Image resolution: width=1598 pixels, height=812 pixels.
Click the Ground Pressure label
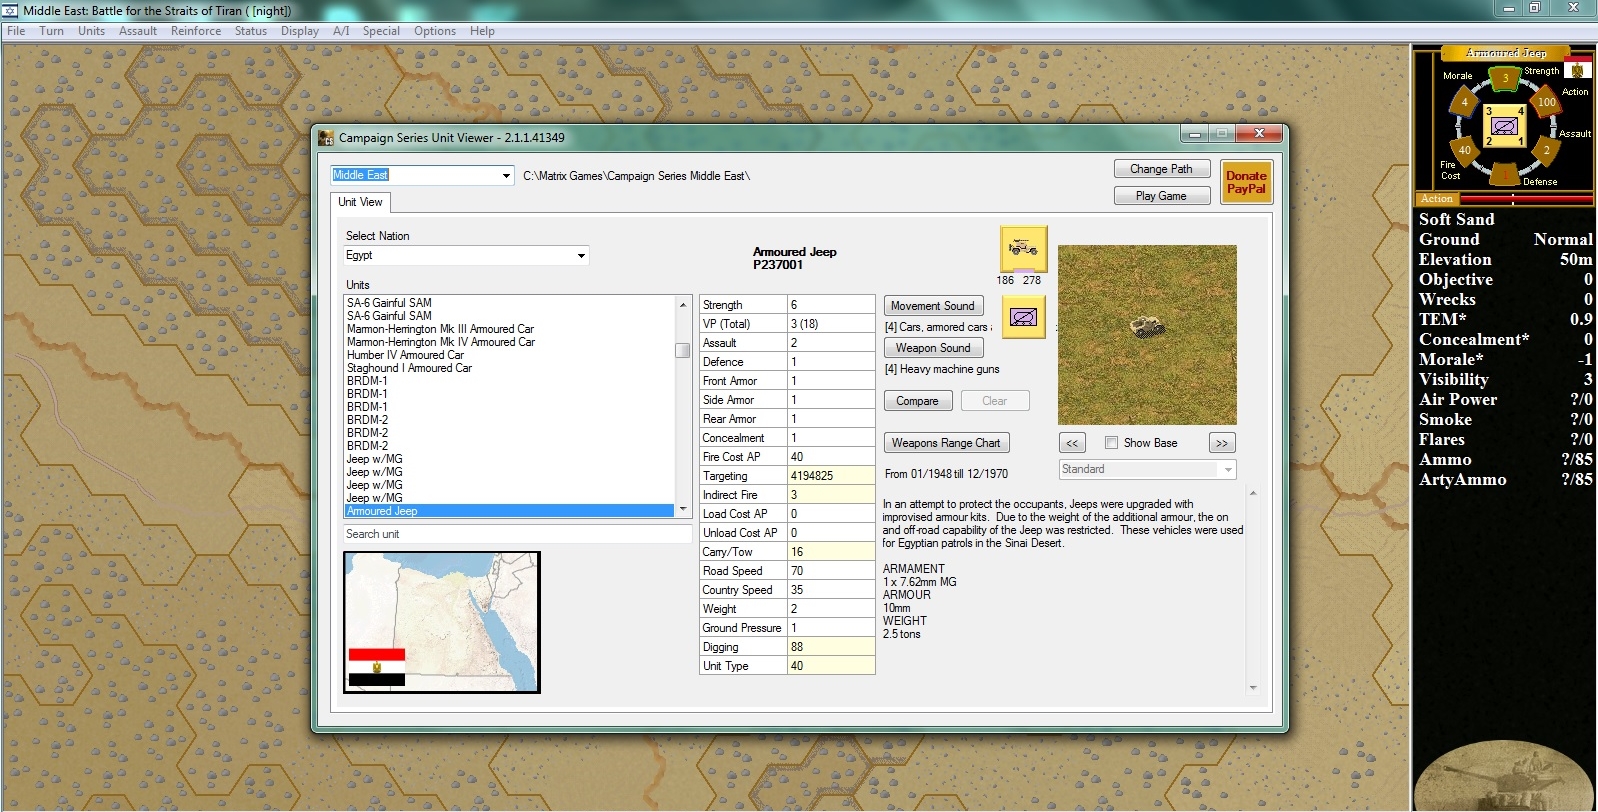click(742, 628)
